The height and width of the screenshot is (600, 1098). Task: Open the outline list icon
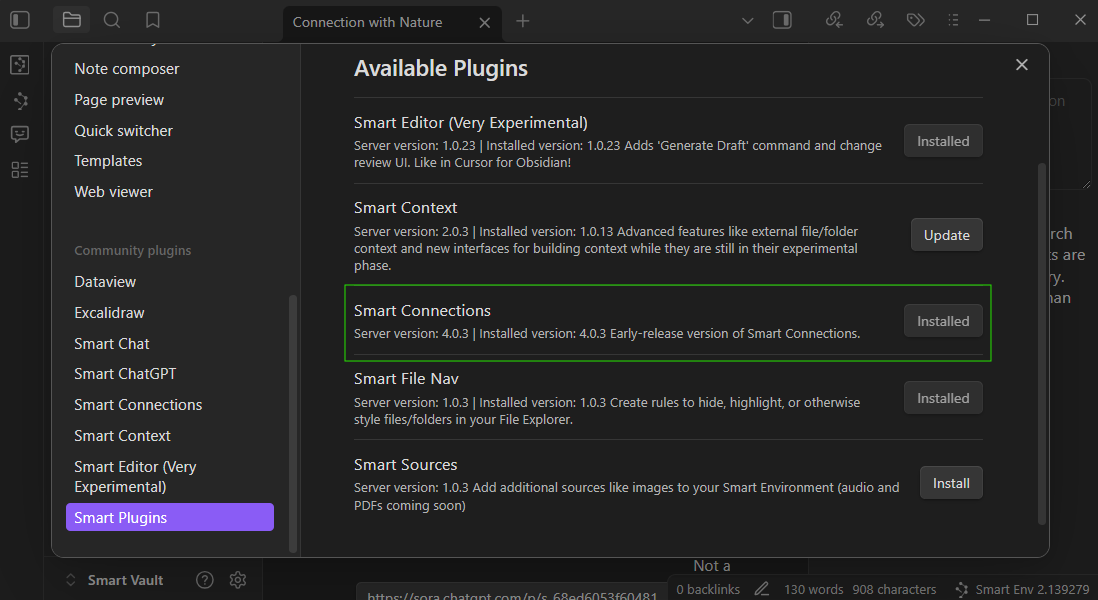(x=953, y=20)
